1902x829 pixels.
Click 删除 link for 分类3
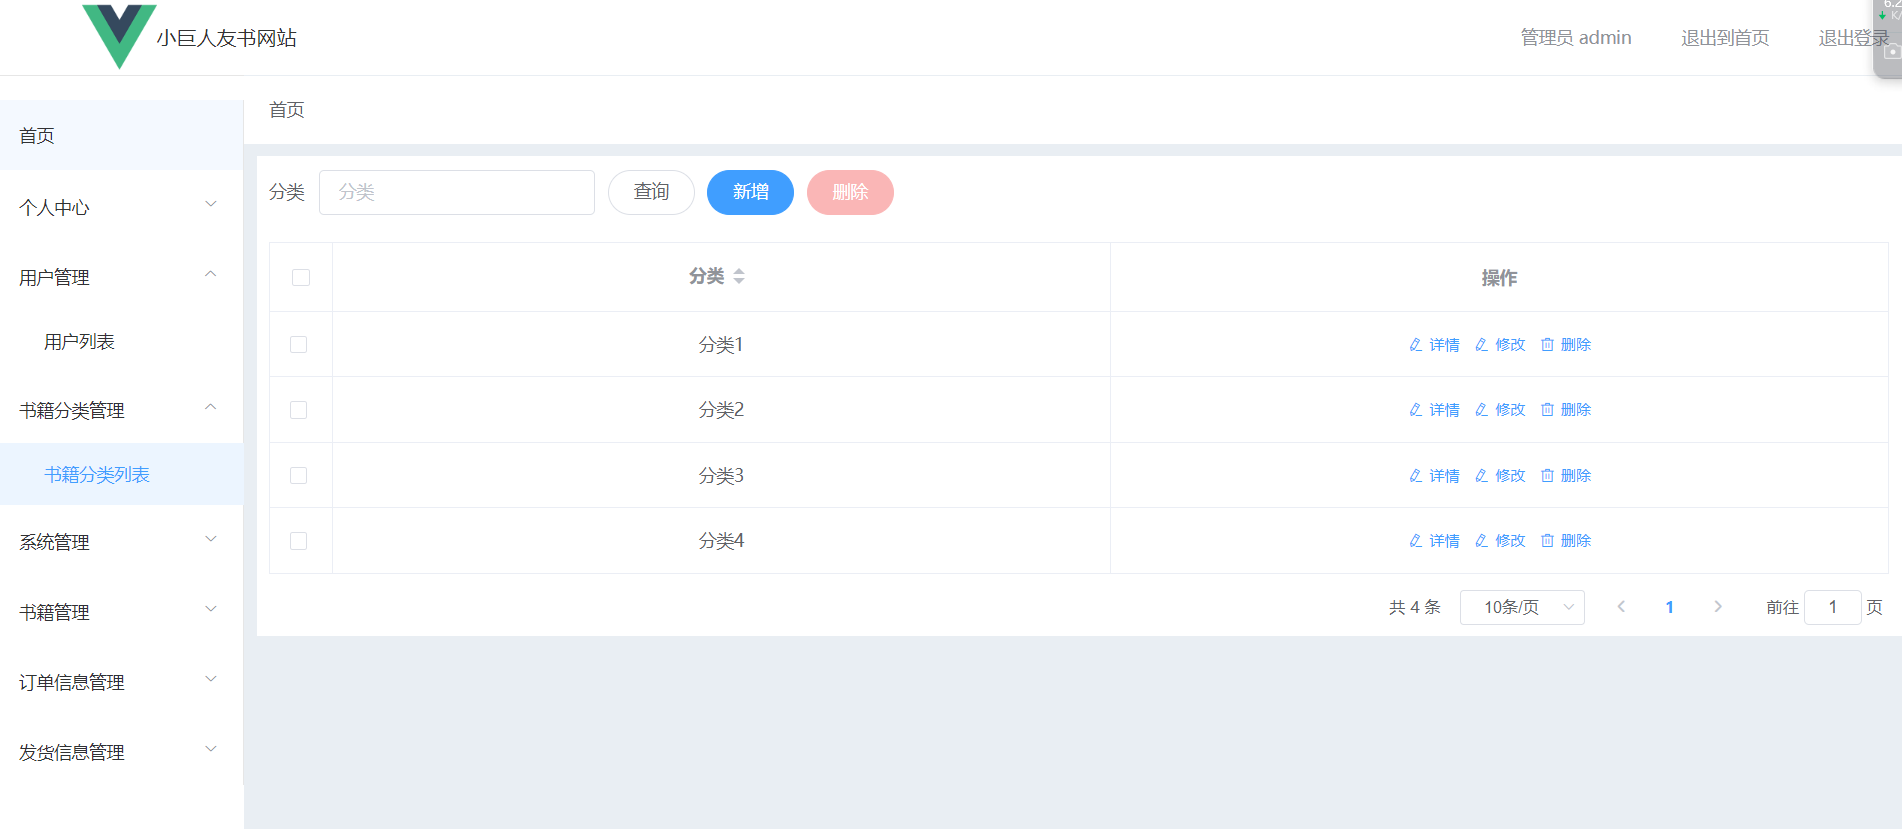coord(1576,475)
